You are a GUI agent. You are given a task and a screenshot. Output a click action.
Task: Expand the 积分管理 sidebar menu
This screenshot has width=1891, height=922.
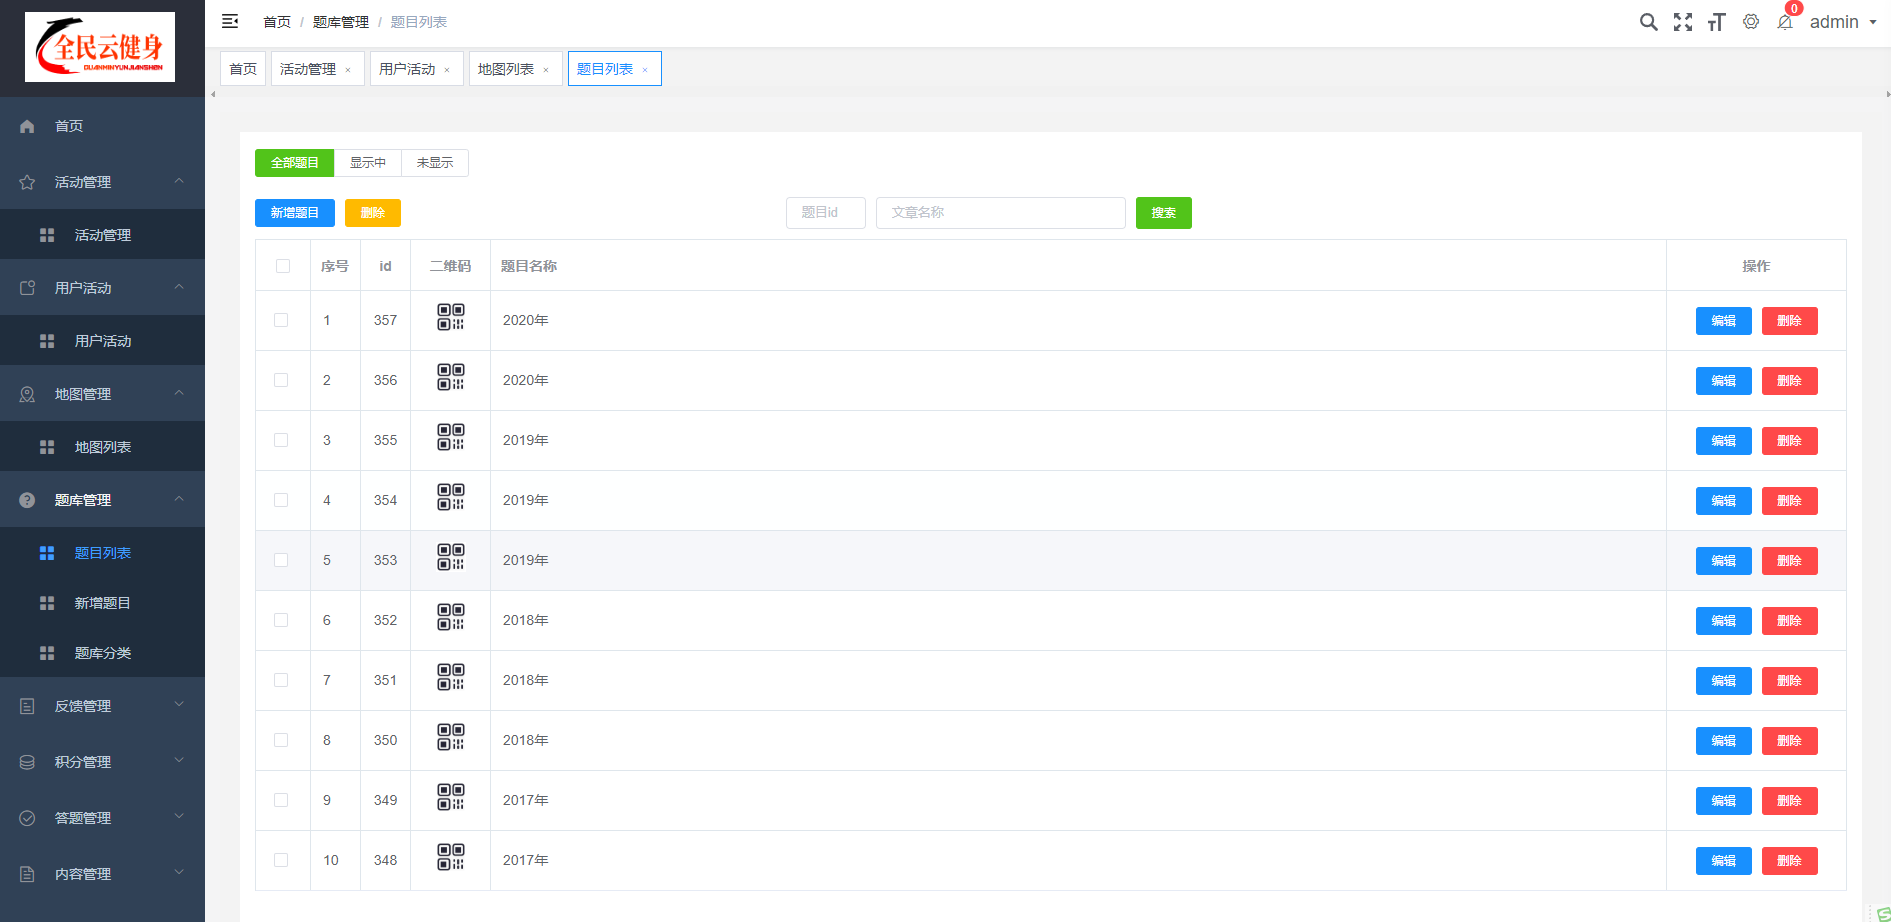click(x=102, y=762)
